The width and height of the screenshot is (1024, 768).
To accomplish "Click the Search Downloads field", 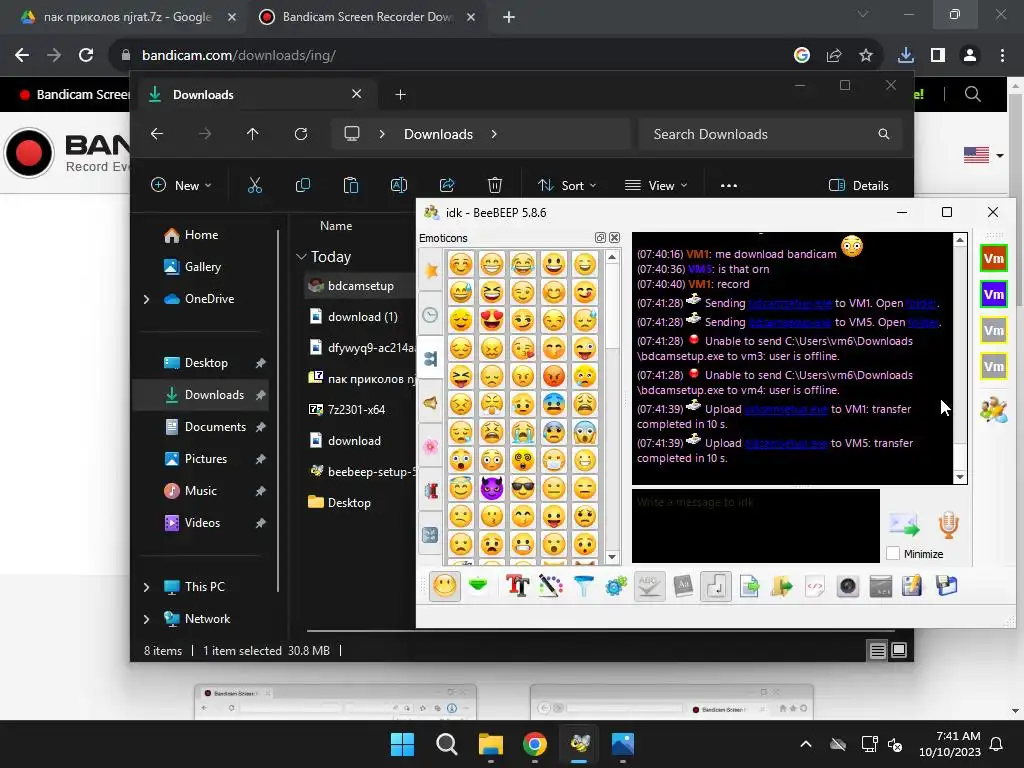I will pyautogui.click(x=771, y=134).
